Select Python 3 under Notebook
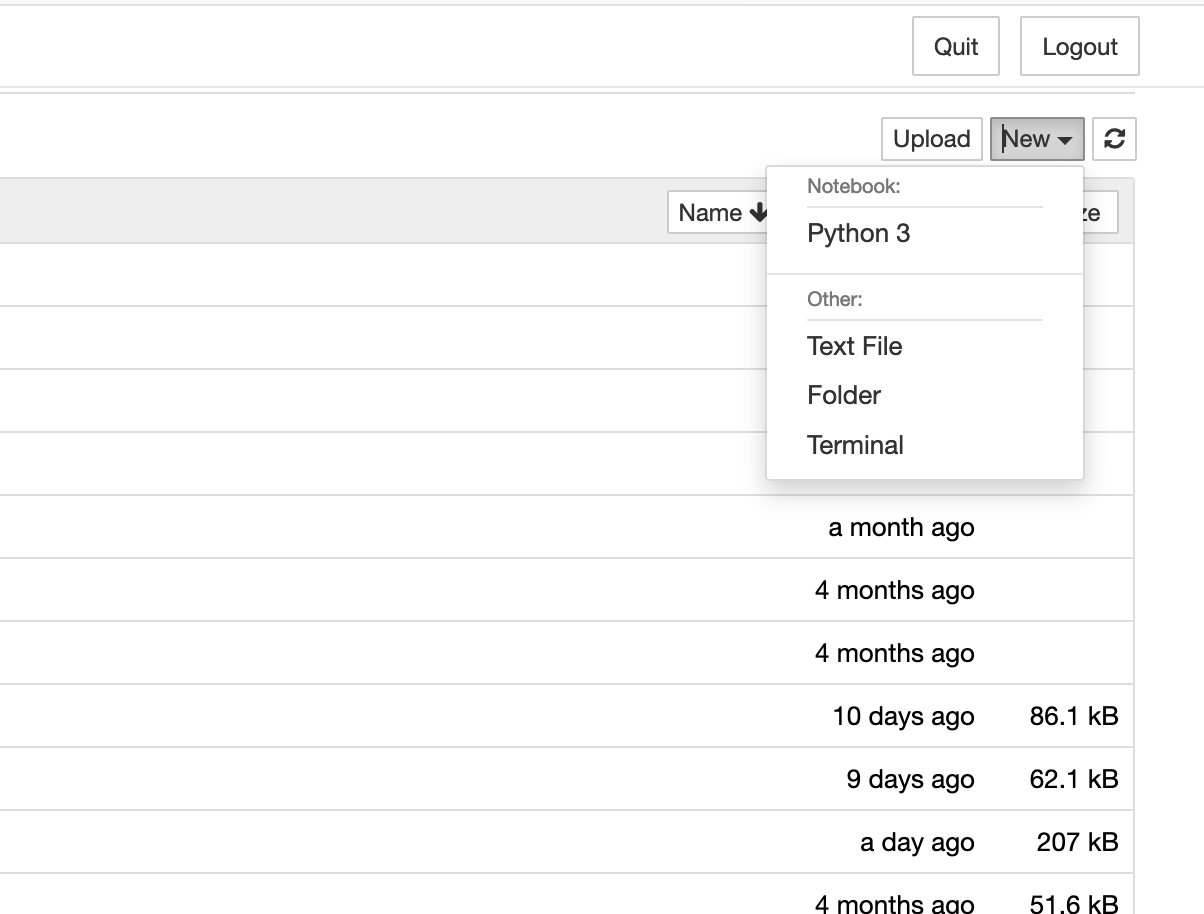 [x=858, y=233]
